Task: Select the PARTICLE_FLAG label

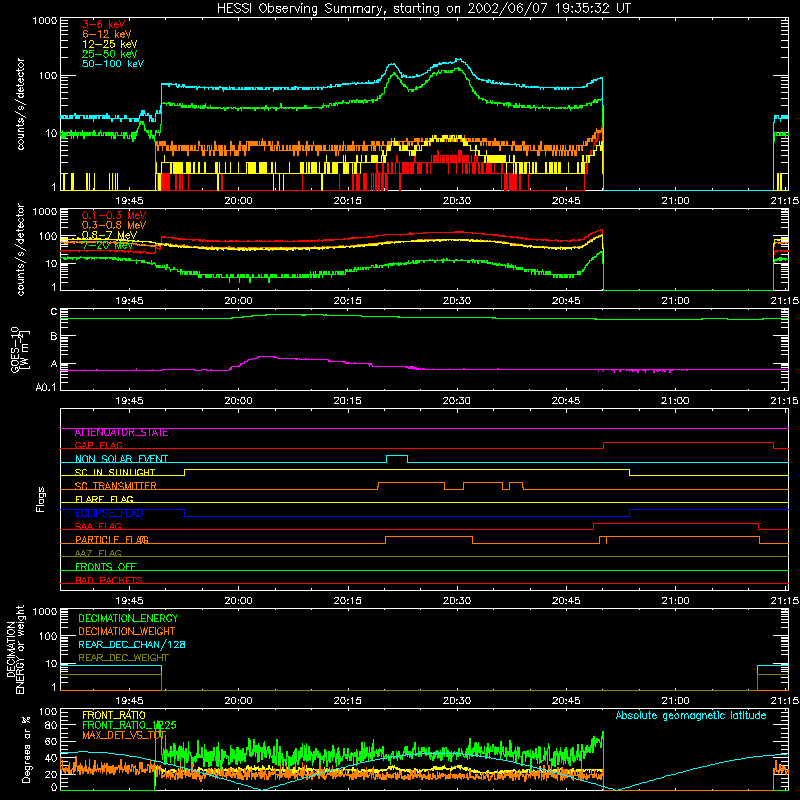Action: tap(112, 539)
